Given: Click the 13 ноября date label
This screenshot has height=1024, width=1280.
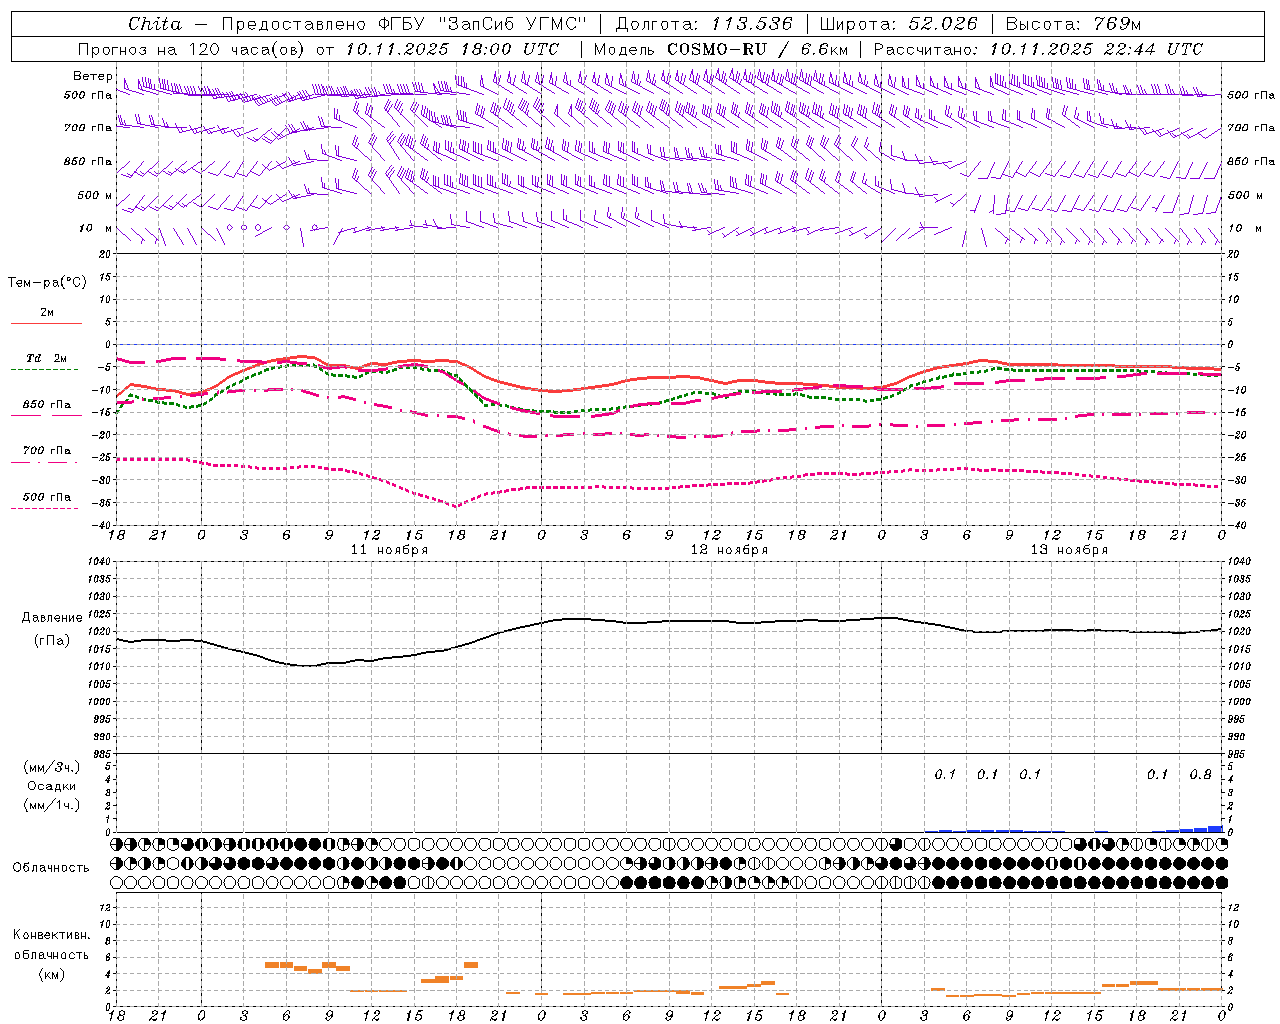Looking at the screenshot, I should tap(1069, 550).
